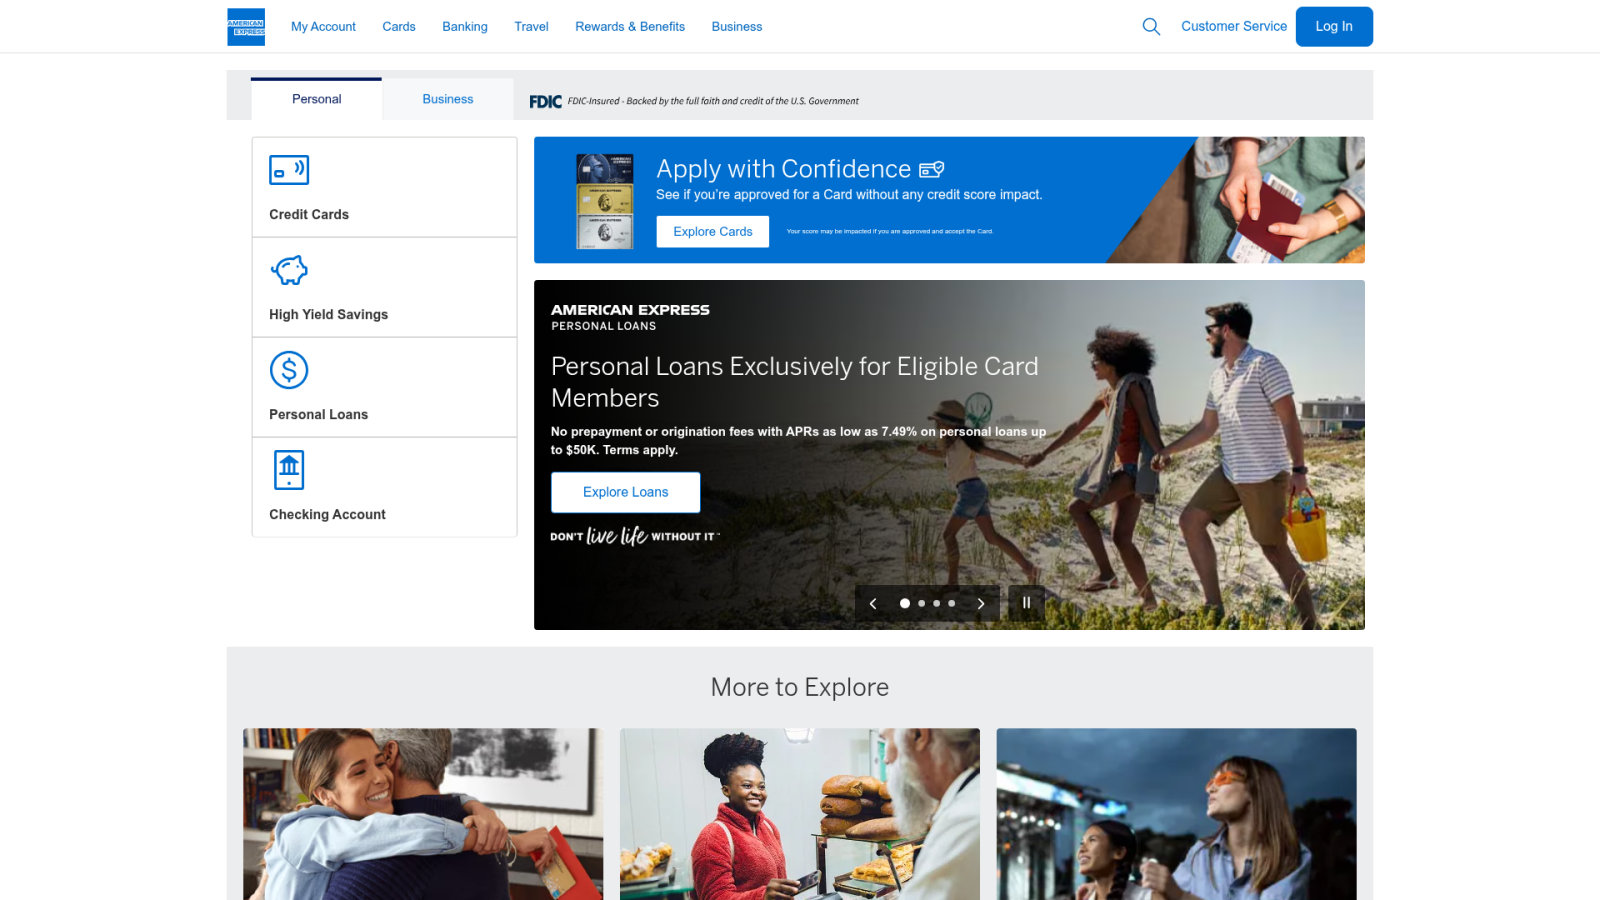
Task: Select the fourth carousel dot
Action: tap(951, 604)
